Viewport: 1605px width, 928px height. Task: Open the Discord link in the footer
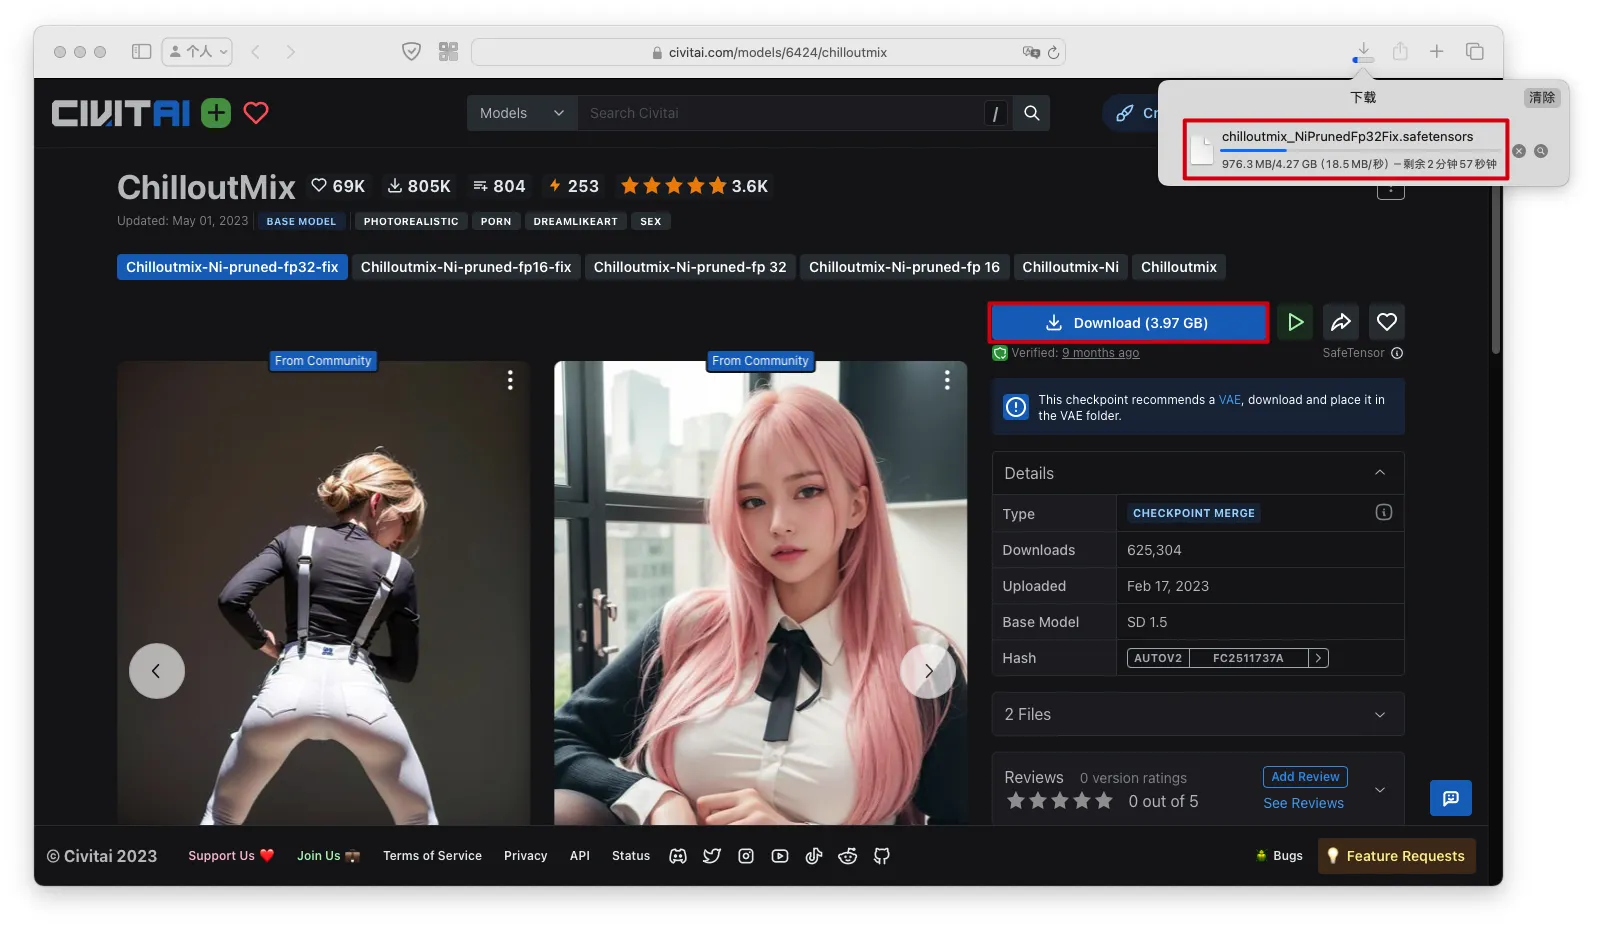pos(678,856)
